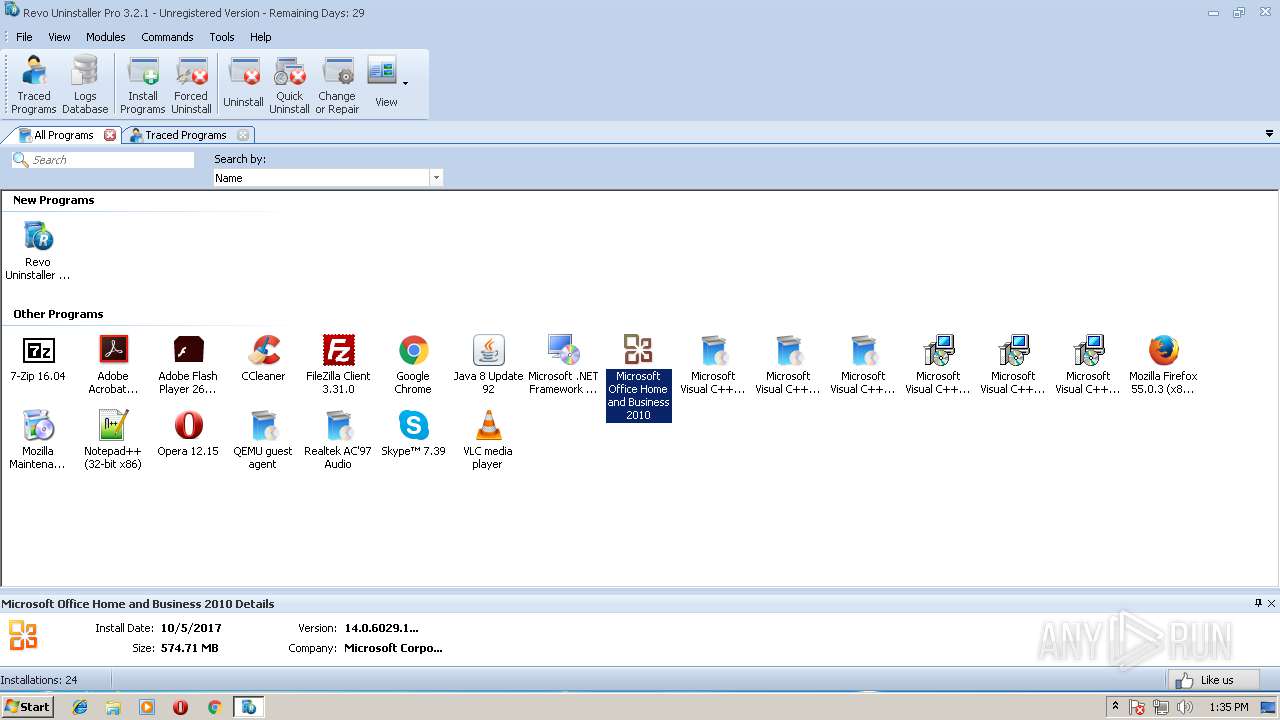Launch the Forced Uninstall tool
Viewport: 1280px width, 720px height.
191,85
